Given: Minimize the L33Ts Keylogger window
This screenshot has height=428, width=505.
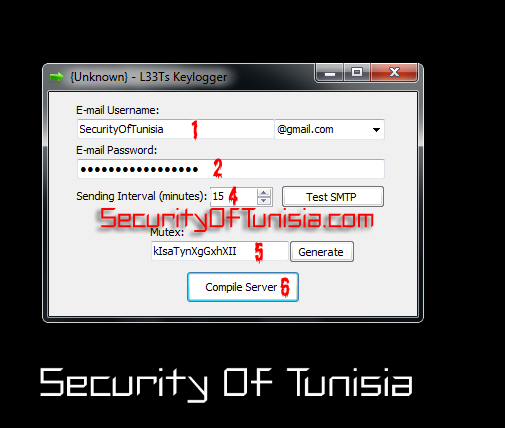Looking at the screenshot, I should pyautogui.click(x=329, y=72).
